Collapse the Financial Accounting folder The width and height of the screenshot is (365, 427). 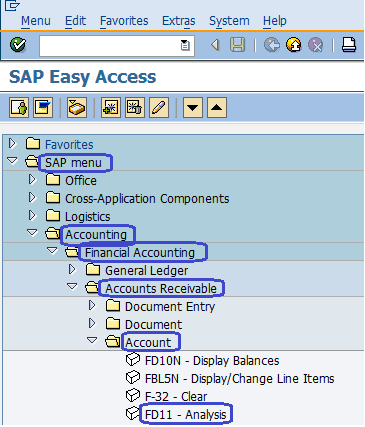click(52, 251)
